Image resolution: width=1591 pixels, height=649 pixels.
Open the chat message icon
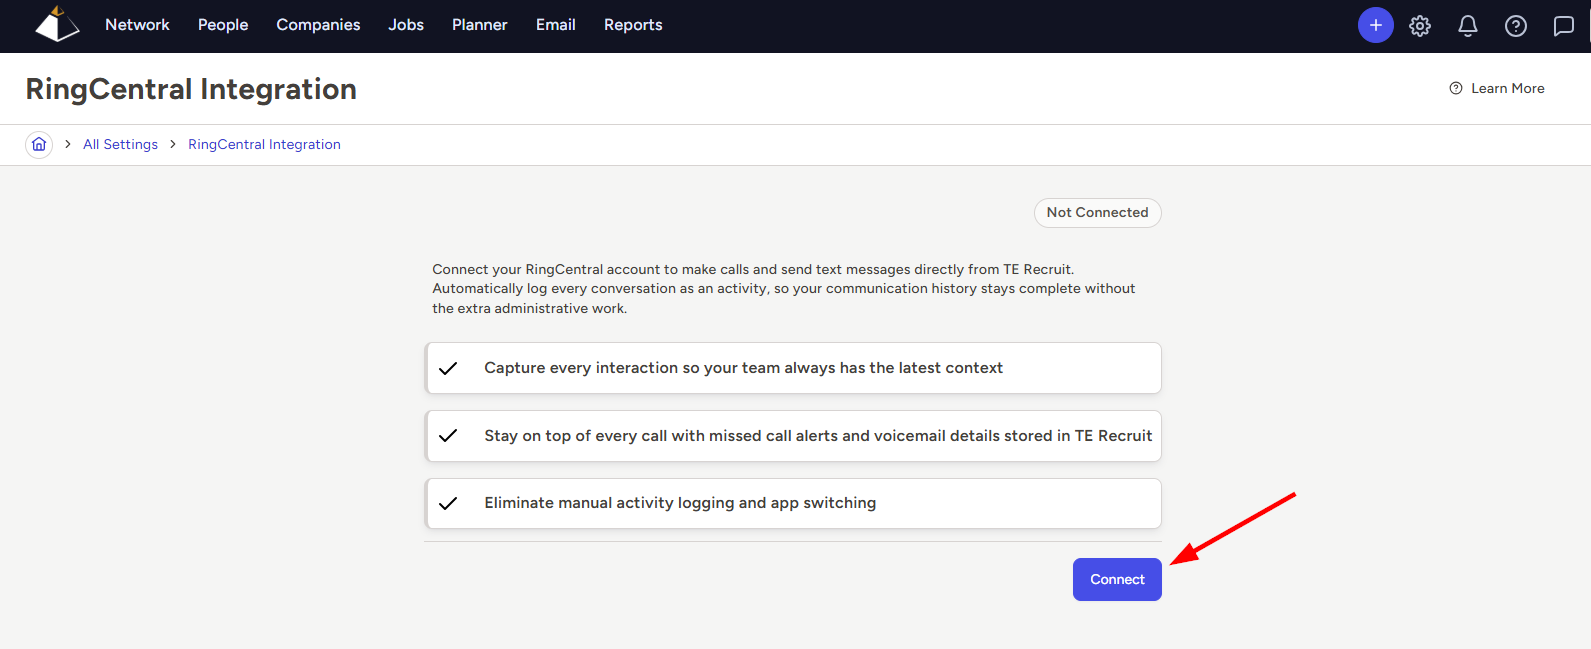coord(1563,26)
